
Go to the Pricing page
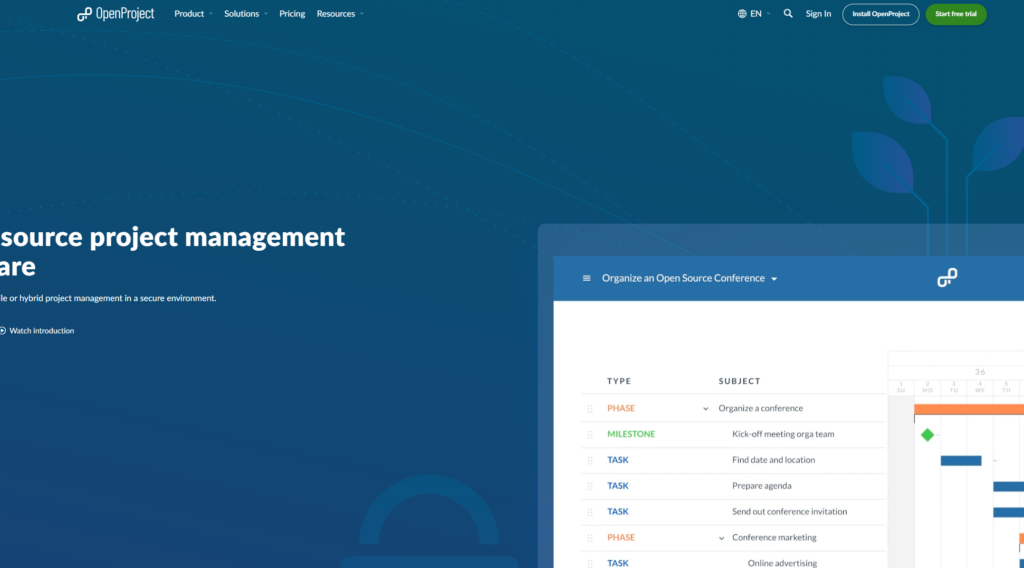click(x=292, y=14)
